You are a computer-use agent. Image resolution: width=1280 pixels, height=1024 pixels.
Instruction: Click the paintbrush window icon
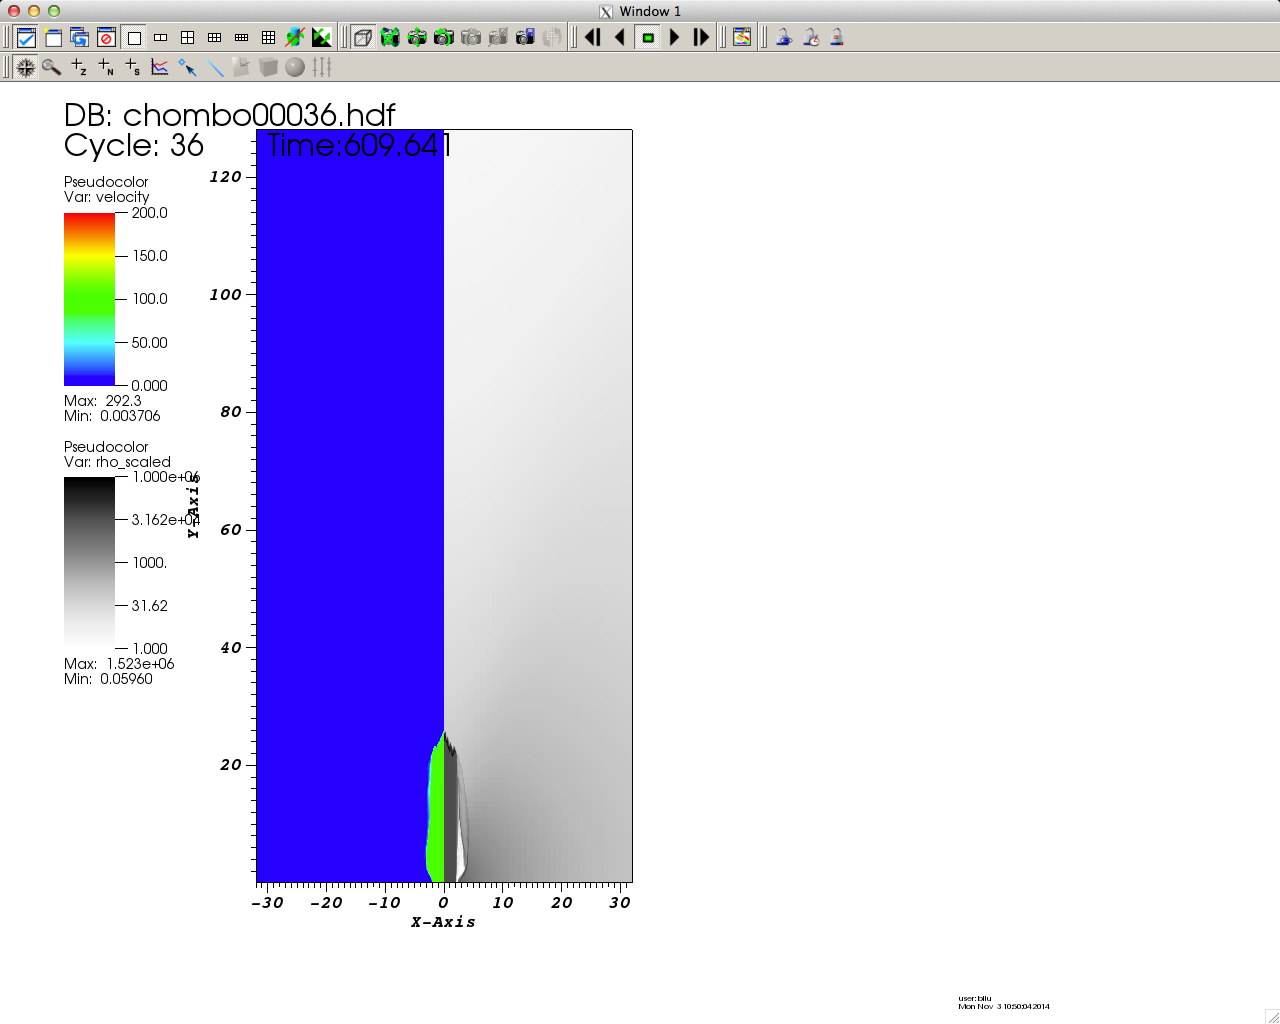tap(742, 38)
